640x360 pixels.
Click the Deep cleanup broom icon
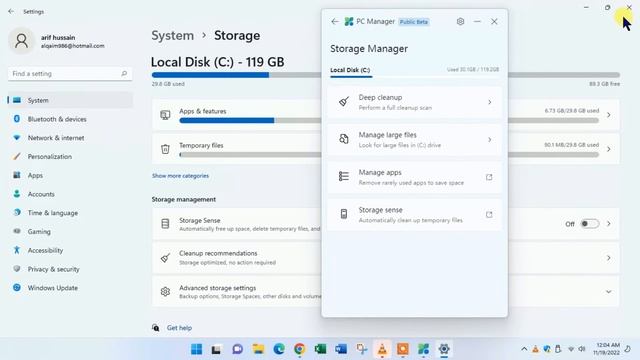coord(344,102)
